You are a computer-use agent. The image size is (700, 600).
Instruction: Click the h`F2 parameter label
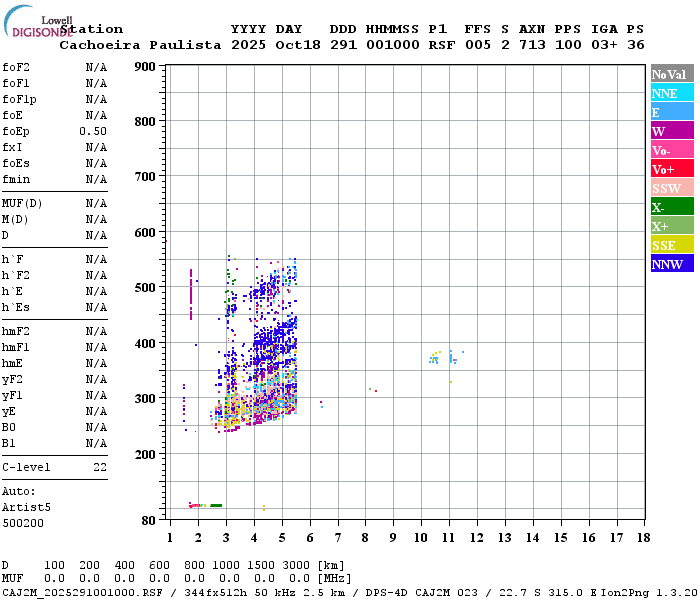[x=16, y=276]
